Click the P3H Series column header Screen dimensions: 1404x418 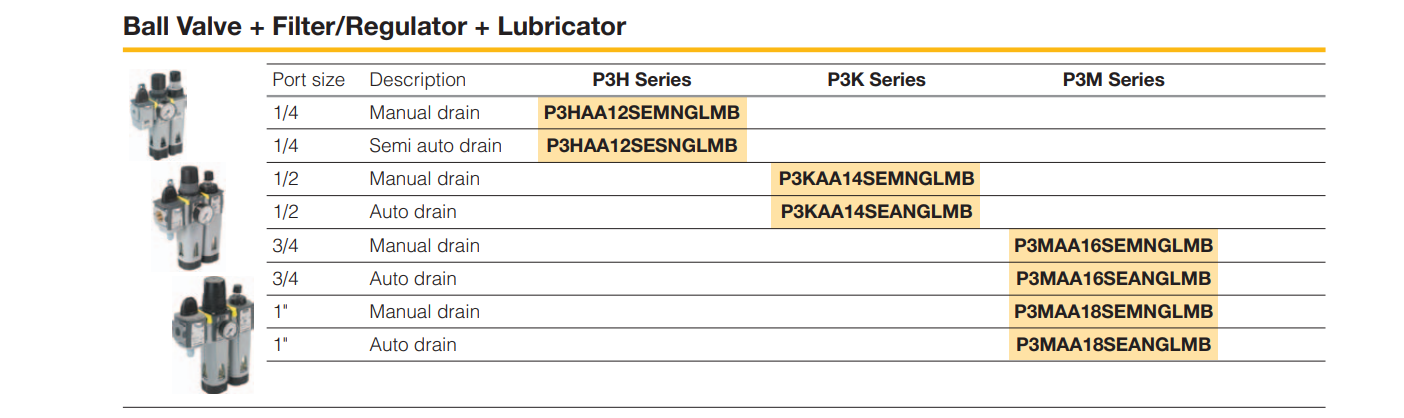point(642,80)
